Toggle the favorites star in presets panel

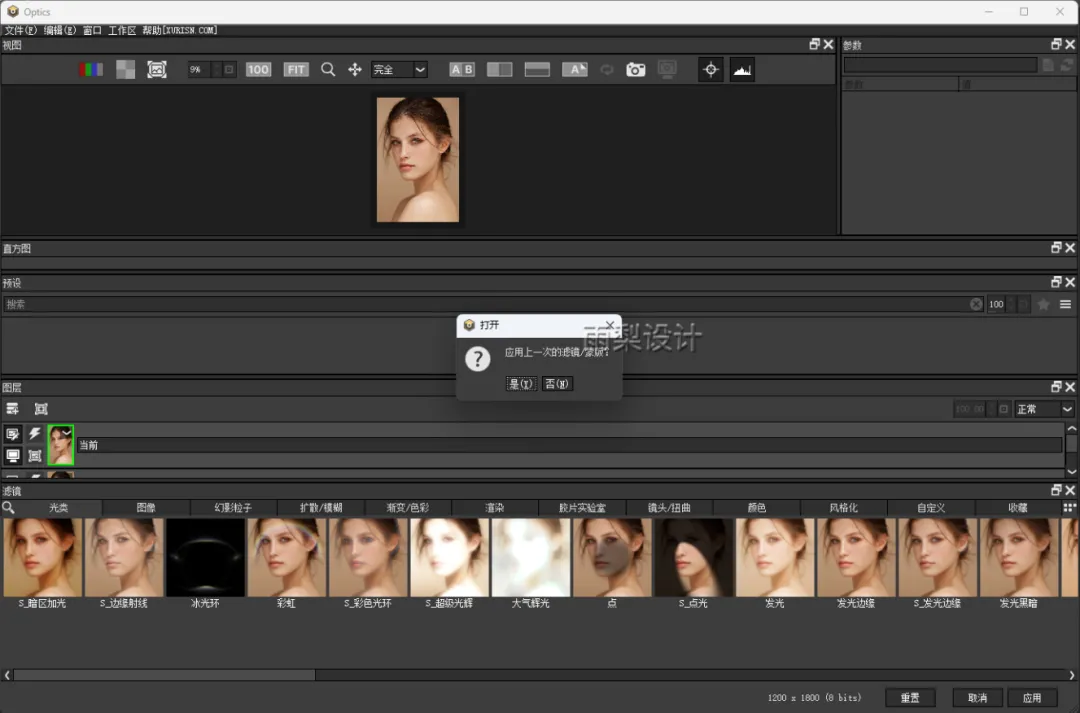coord(1043,304)
